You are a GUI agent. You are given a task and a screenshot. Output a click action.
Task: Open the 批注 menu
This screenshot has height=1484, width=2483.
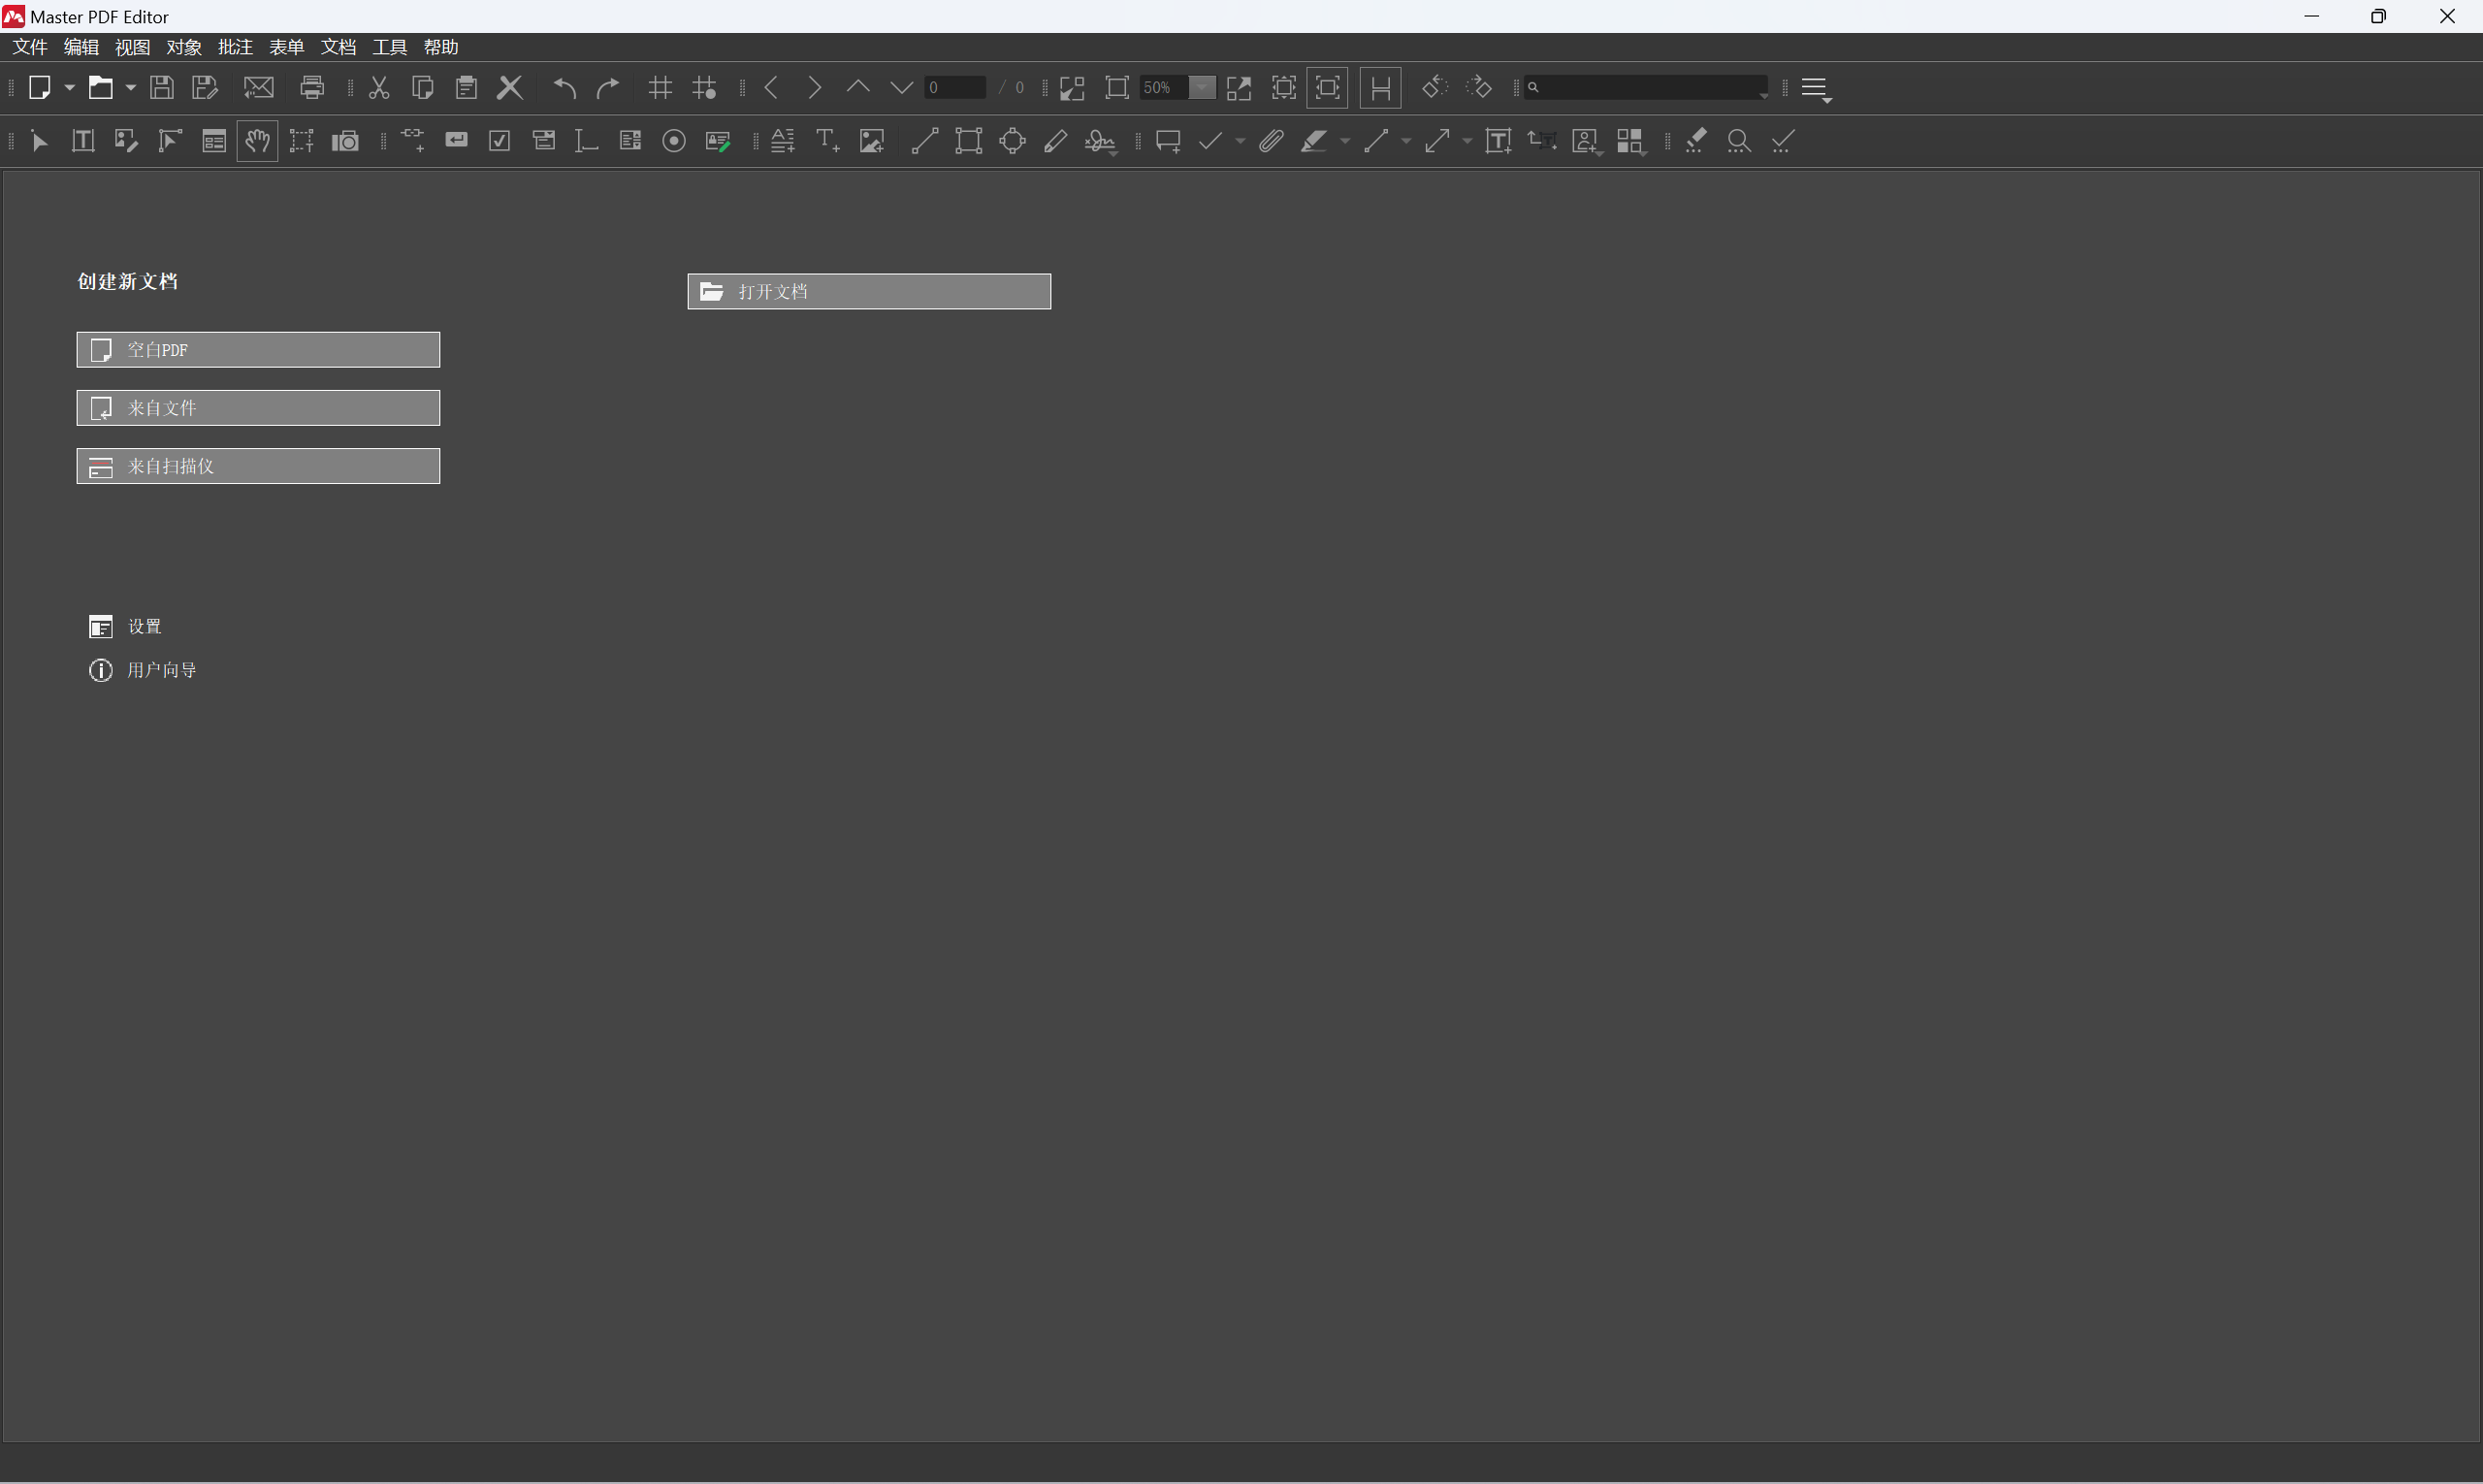(x=235, y=47)
